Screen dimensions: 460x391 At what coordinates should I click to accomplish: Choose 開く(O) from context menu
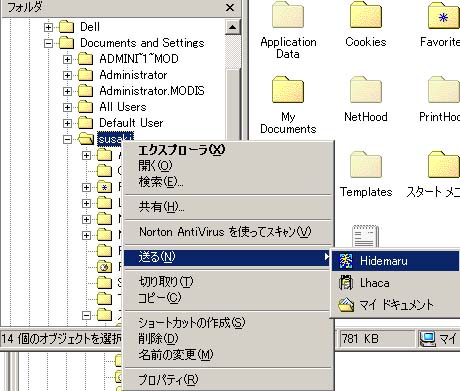click(x=228, y=165)
